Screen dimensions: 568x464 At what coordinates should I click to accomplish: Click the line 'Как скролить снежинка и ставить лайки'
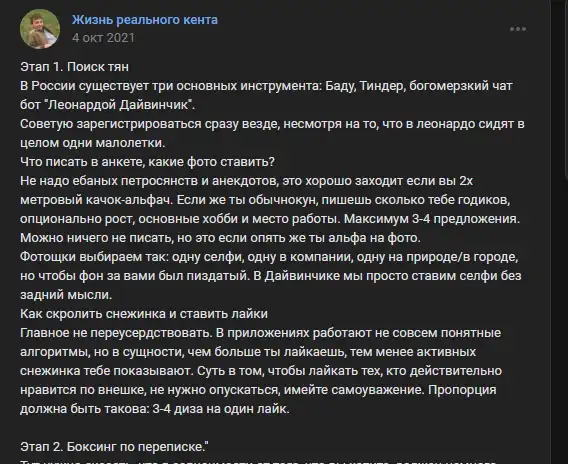pos(144,314)
